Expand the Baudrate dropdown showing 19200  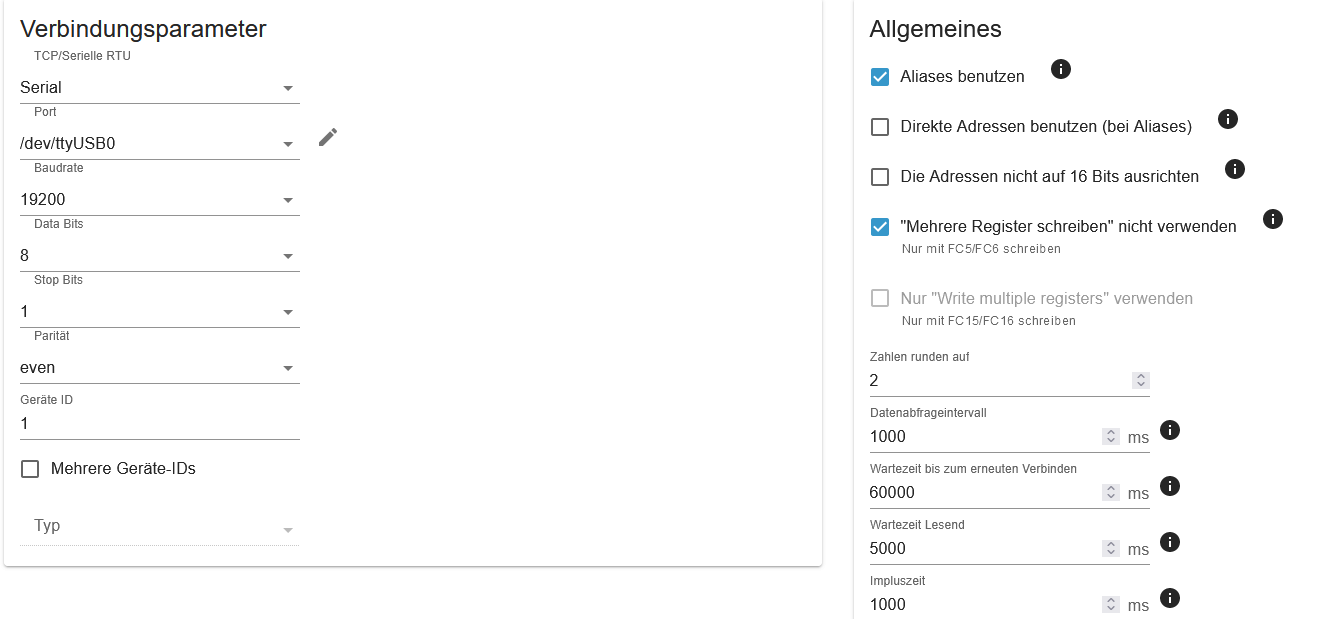[159, 200]
